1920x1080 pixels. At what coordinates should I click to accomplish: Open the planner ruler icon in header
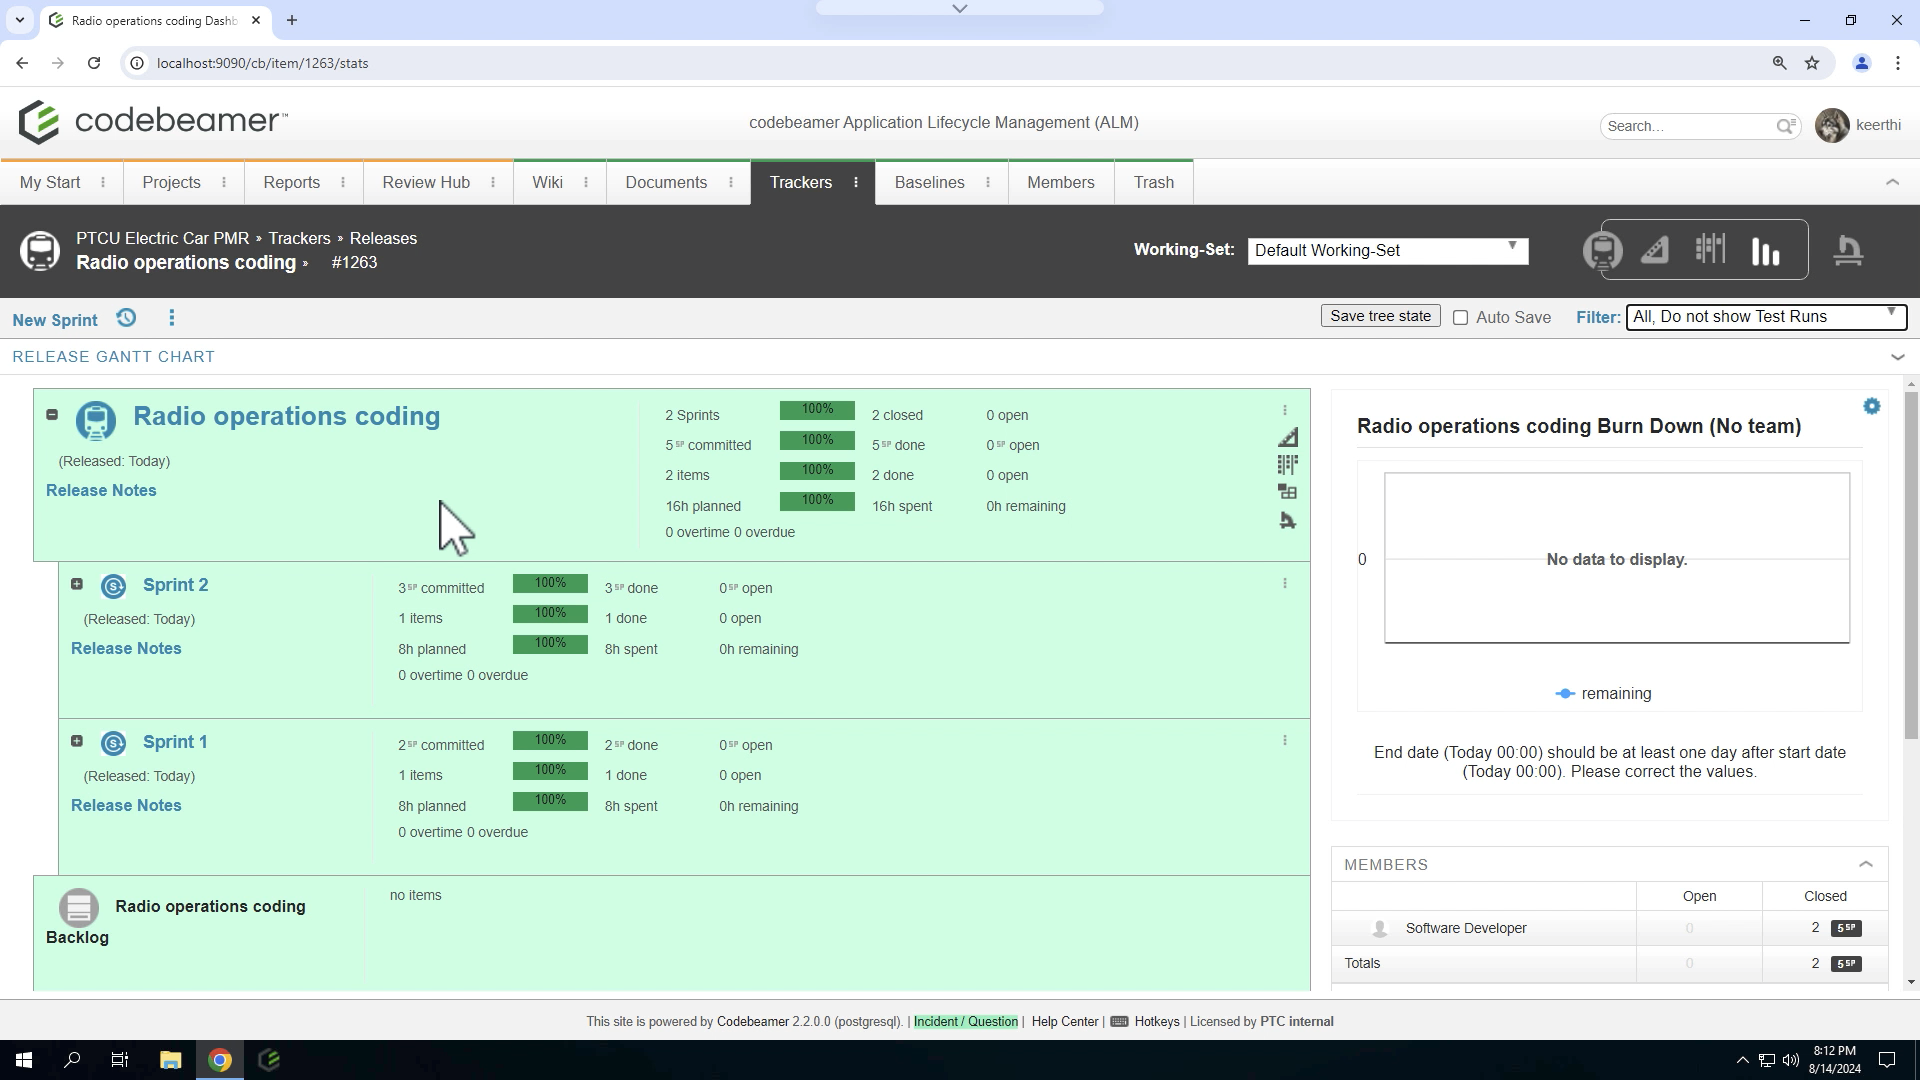pos(1655,250)
